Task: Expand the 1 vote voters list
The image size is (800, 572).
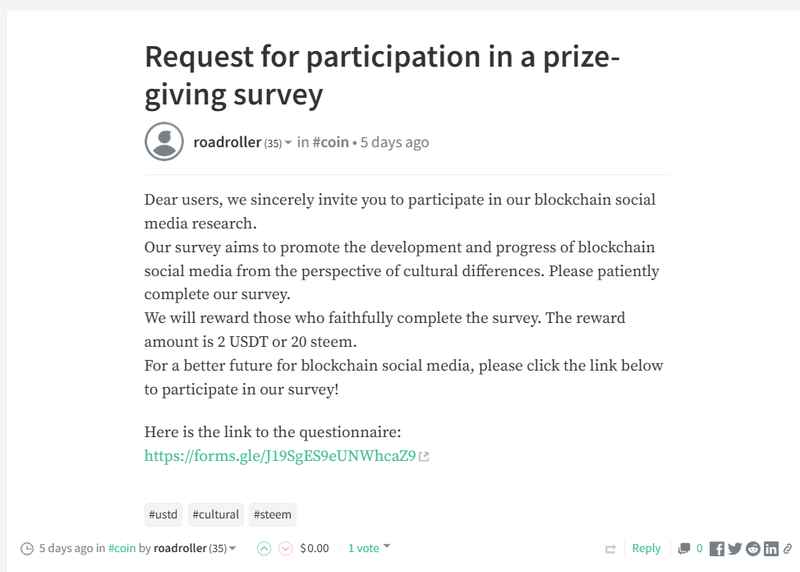Action: tap(387, 547)
